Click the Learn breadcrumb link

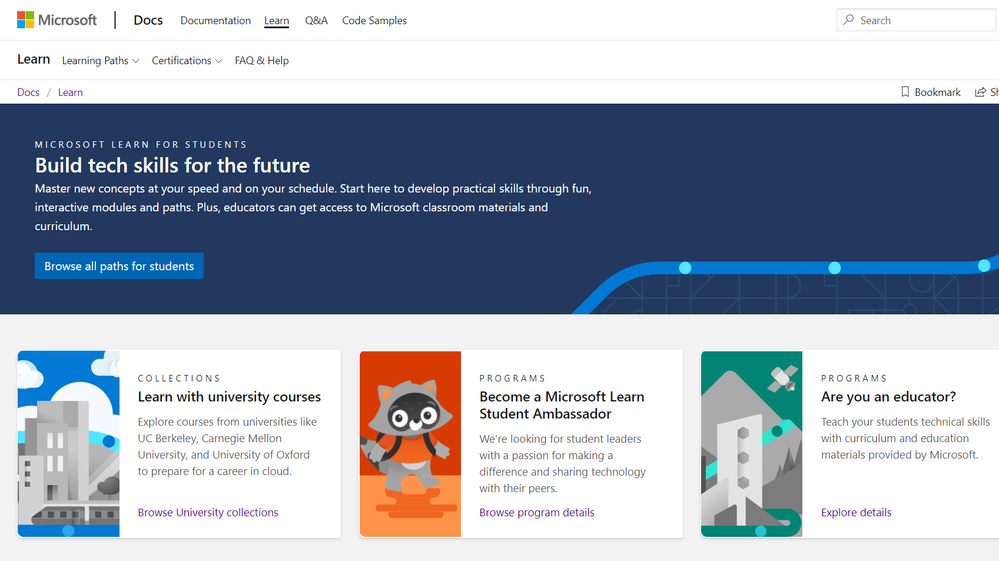click(70, 92)
